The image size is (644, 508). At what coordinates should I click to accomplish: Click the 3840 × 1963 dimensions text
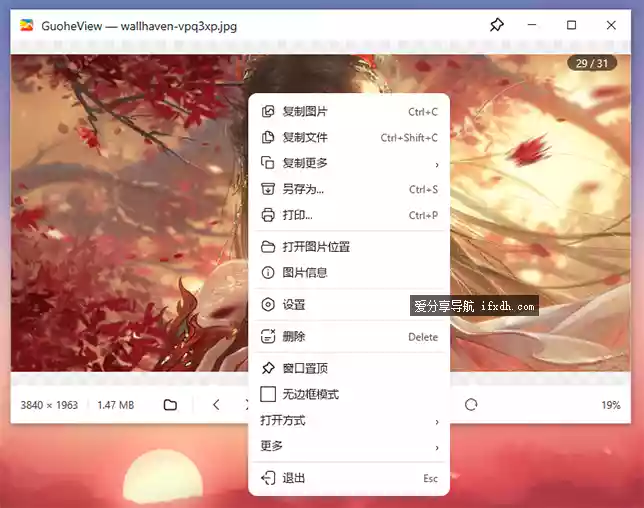49,405
